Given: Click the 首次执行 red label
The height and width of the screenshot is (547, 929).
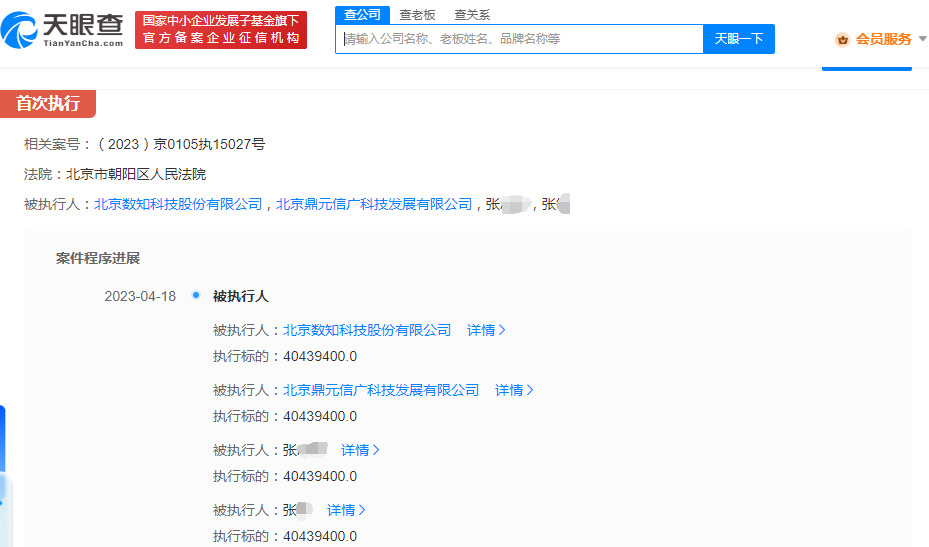Looking at the screenshot, I should 48,104.
